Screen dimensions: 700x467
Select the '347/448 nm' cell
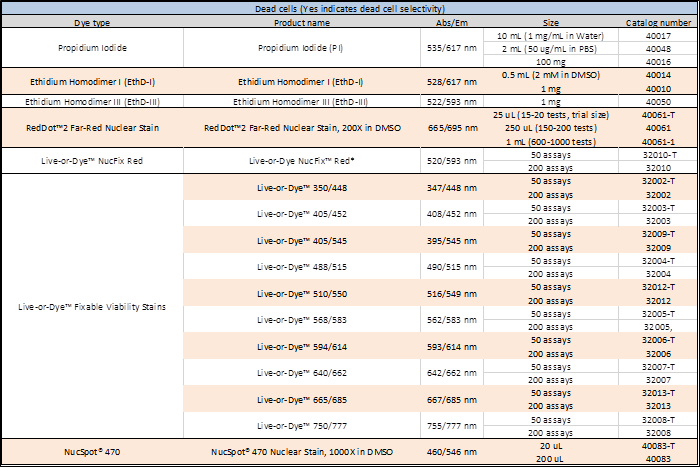[x=452, y=188]
